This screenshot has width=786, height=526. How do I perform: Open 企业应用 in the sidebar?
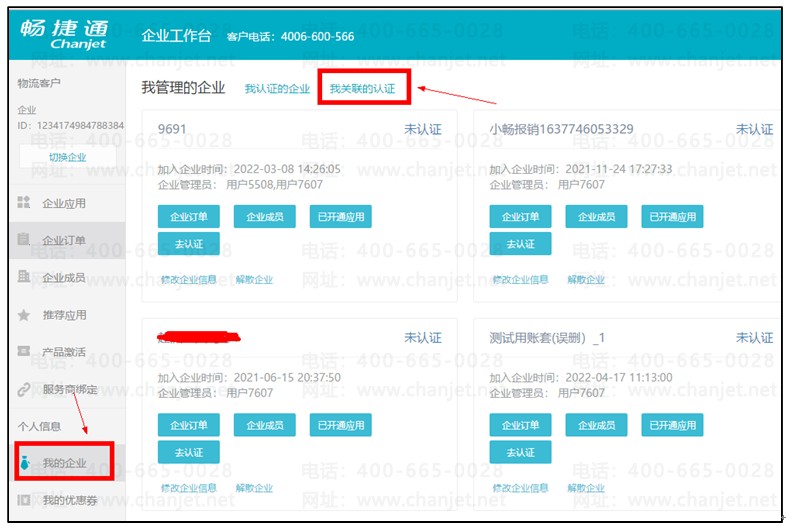[64, 203]
